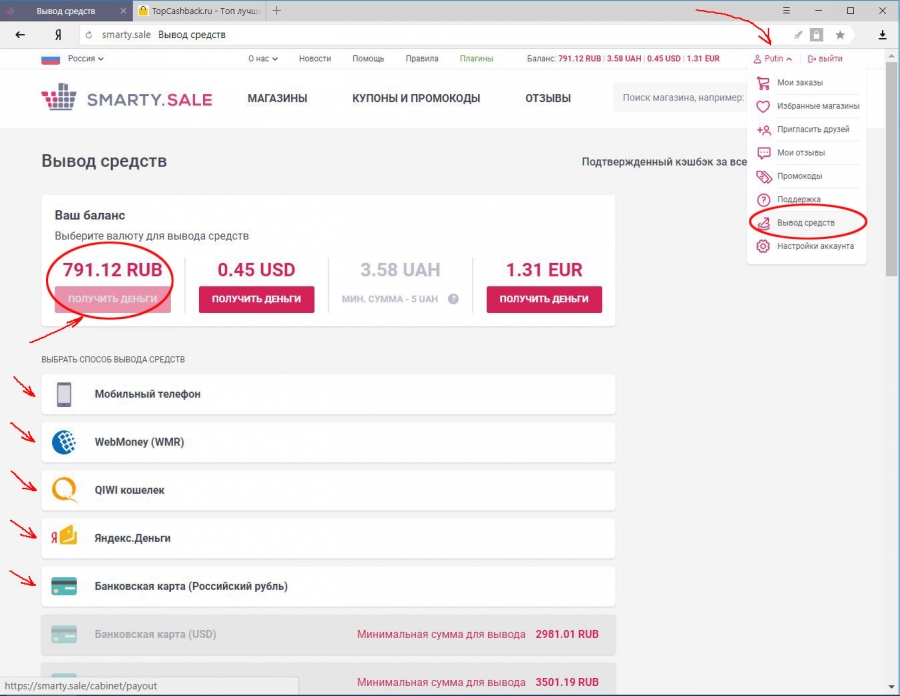
Task: Click the address bar URL 'smarty.sale'
Action: click(x=126, y=35)
